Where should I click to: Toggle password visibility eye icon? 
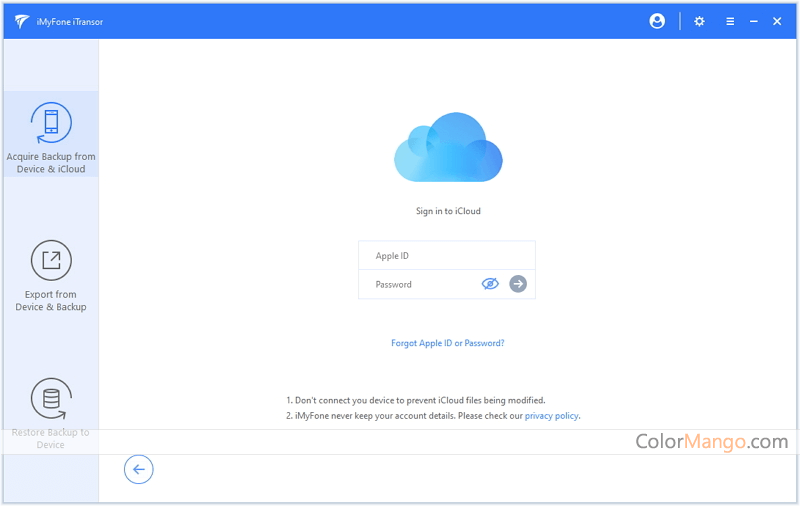(490, 284)
